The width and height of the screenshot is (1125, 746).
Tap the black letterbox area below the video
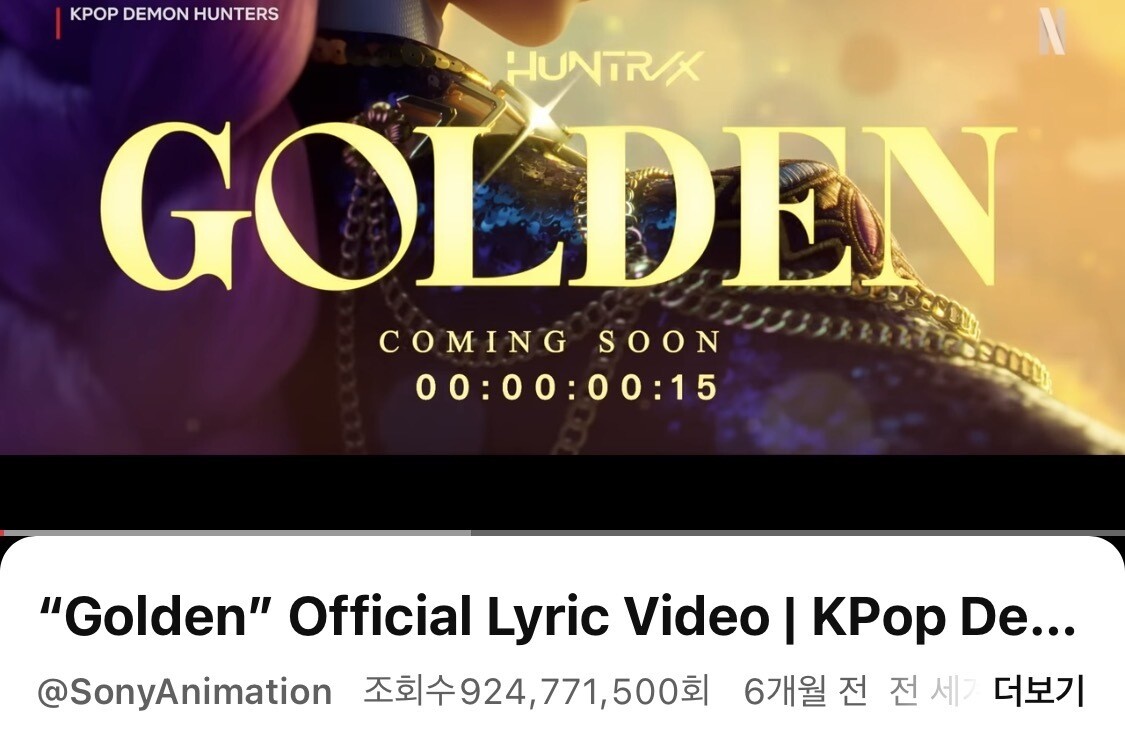coord(562,493)
